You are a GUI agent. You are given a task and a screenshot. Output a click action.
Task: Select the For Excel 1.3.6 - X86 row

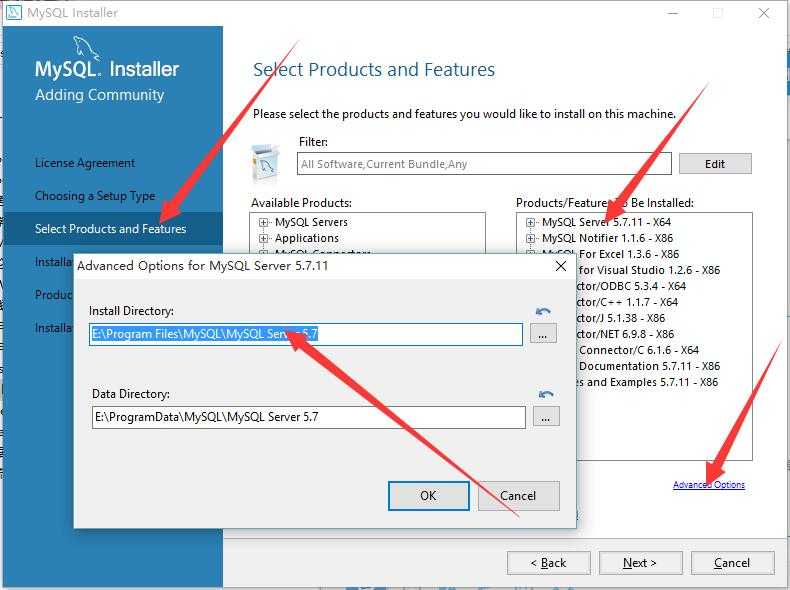click(x=629, y=254)
